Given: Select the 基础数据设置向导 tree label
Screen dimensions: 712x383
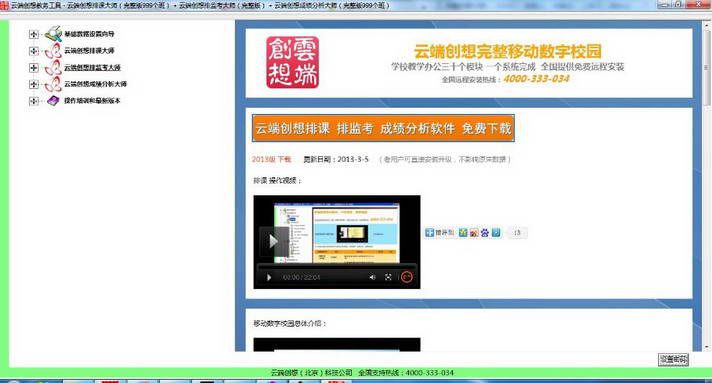Looking at the screenshot, I should click(x=89, y=34).
